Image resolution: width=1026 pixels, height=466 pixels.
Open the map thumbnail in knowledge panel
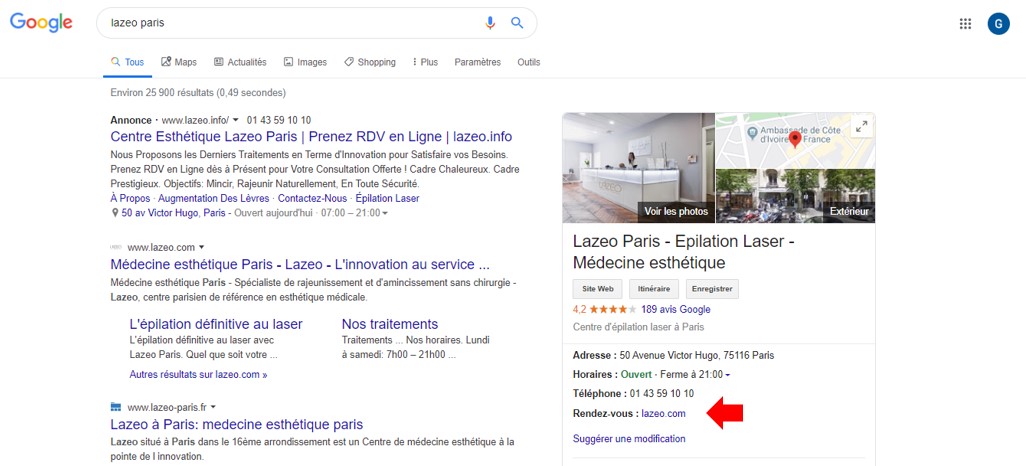pyautogui.click(x=795, y=140)
